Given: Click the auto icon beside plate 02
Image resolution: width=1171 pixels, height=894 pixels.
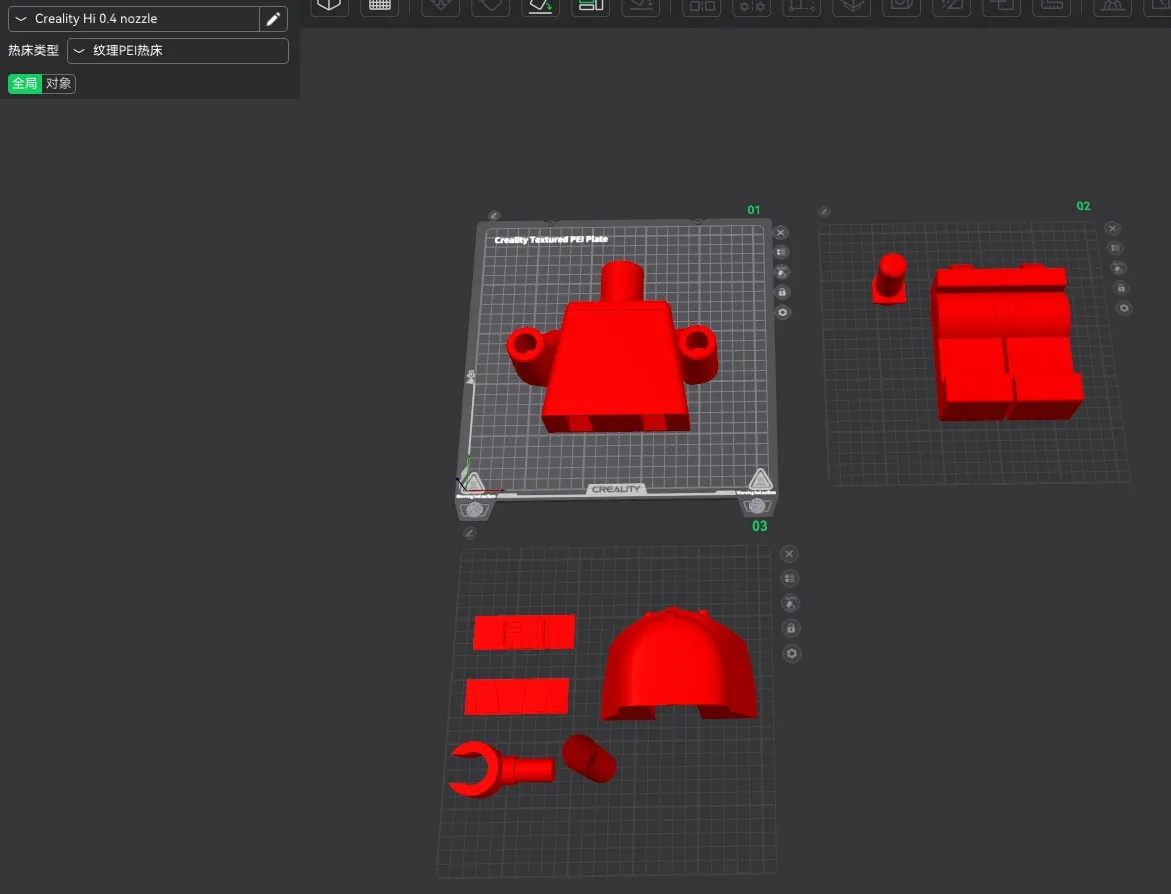Looking at the screenshot, I should coord(1118,268).
